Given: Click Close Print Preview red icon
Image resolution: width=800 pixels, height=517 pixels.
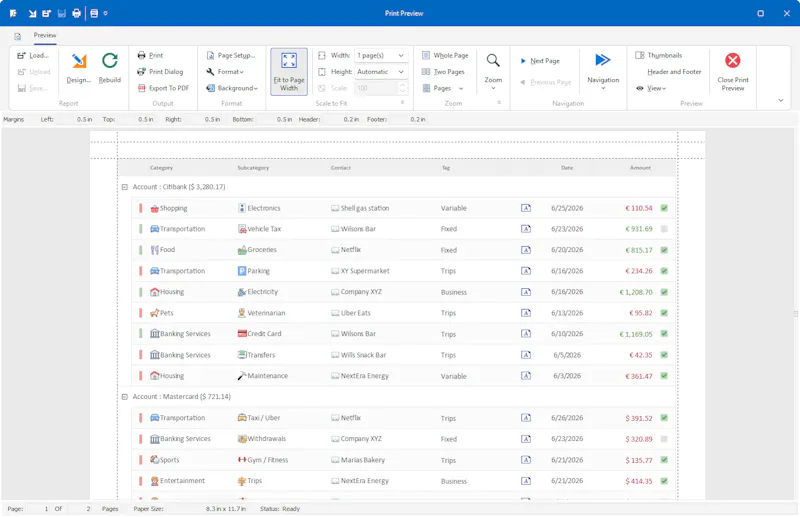Looking at the screenshot, I should point(733,60).
